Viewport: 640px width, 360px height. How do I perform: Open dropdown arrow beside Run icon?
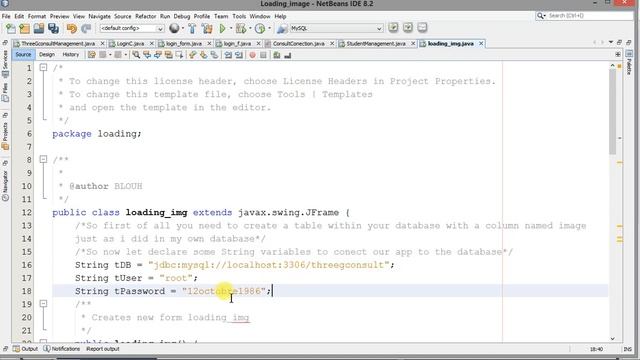(231, 29)
